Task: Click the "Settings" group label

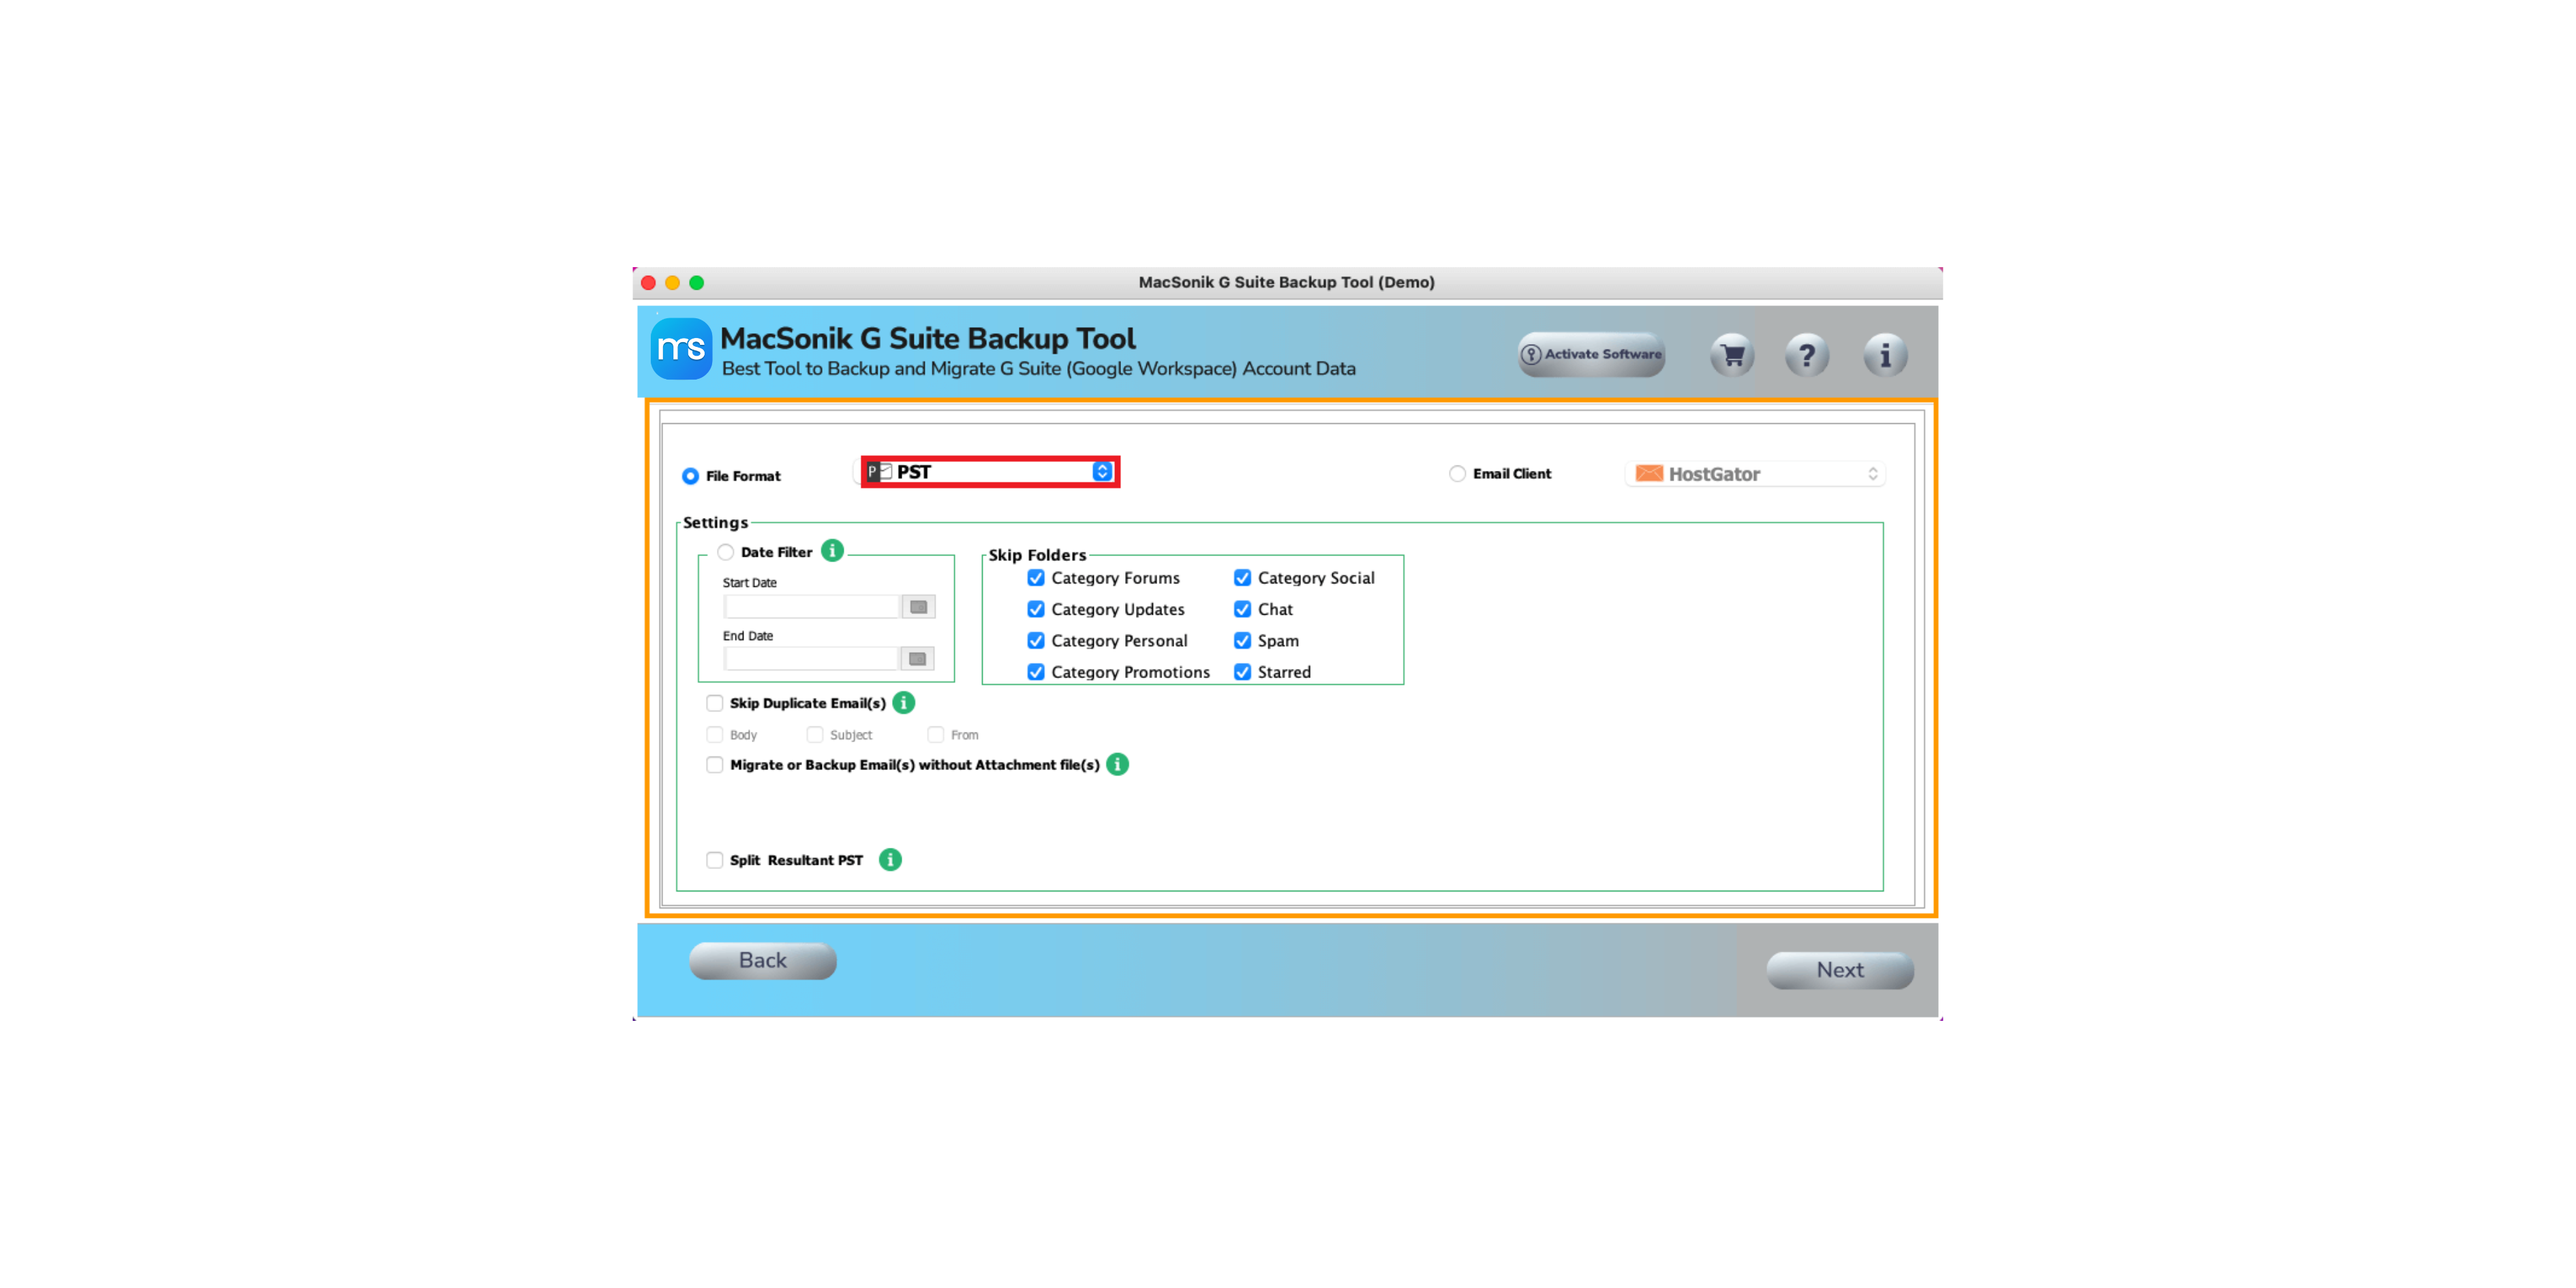Action: pyautogui.click(x=715, y=522)
